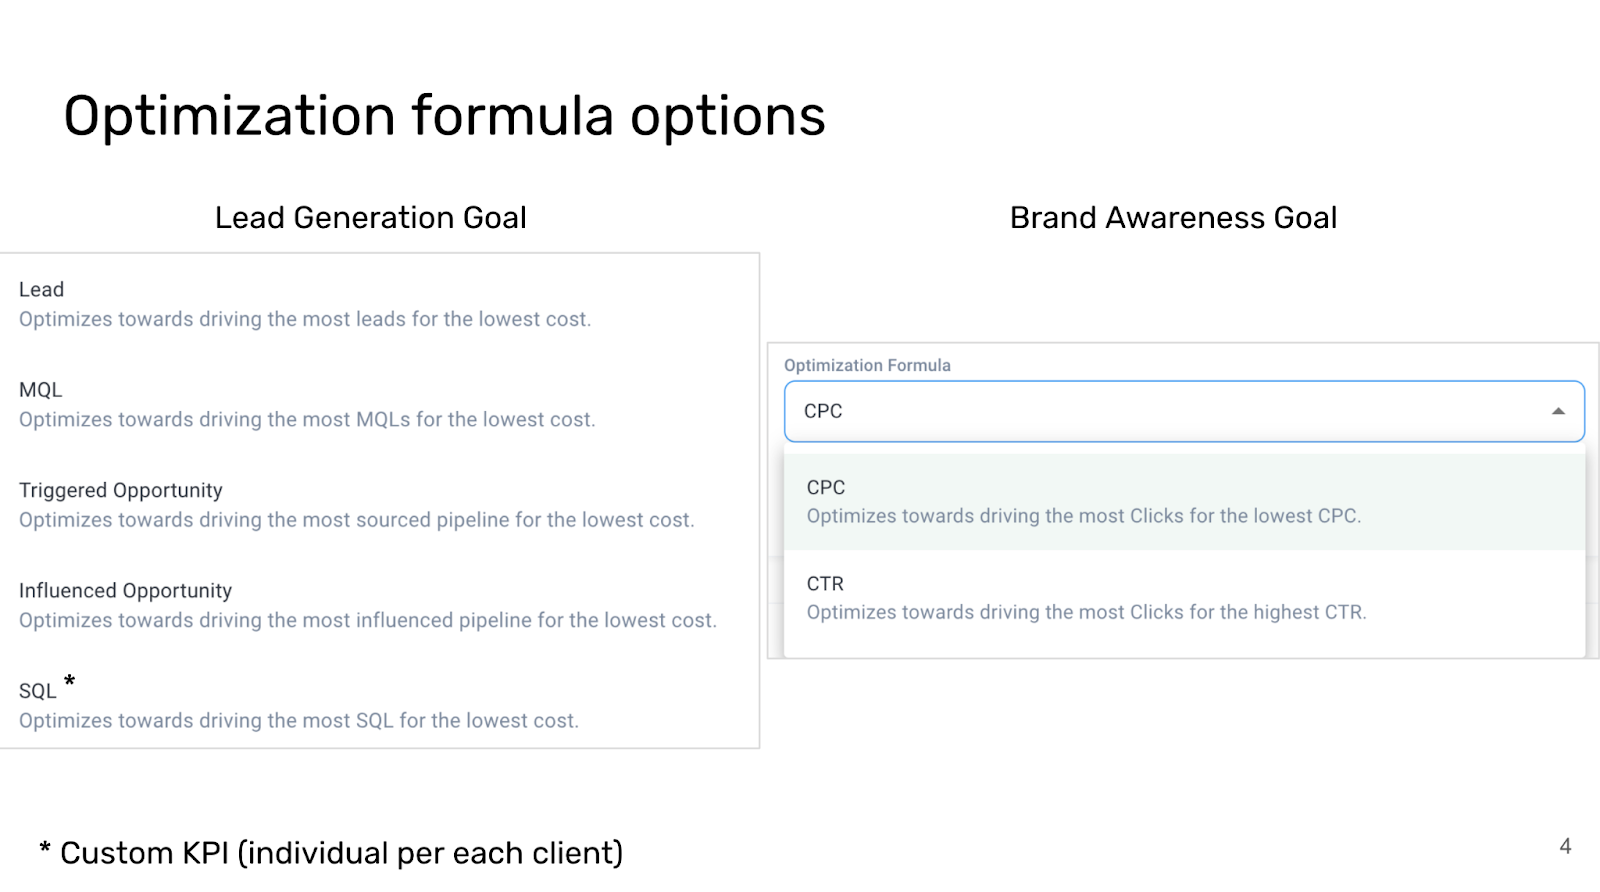Click the Custom KPI footnote text
Screen dimensions: 1600x892
click(331, 853)
